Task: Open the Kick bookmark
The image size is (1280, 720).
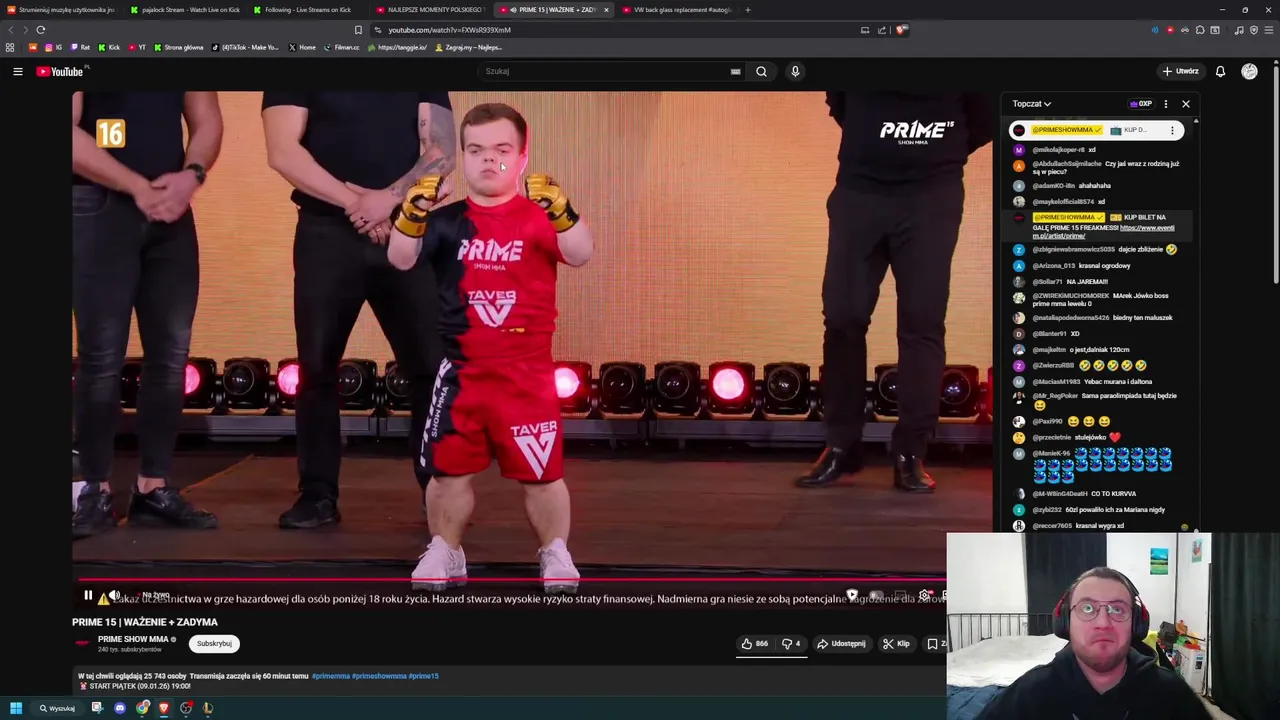Action: [x=109, y=47]
